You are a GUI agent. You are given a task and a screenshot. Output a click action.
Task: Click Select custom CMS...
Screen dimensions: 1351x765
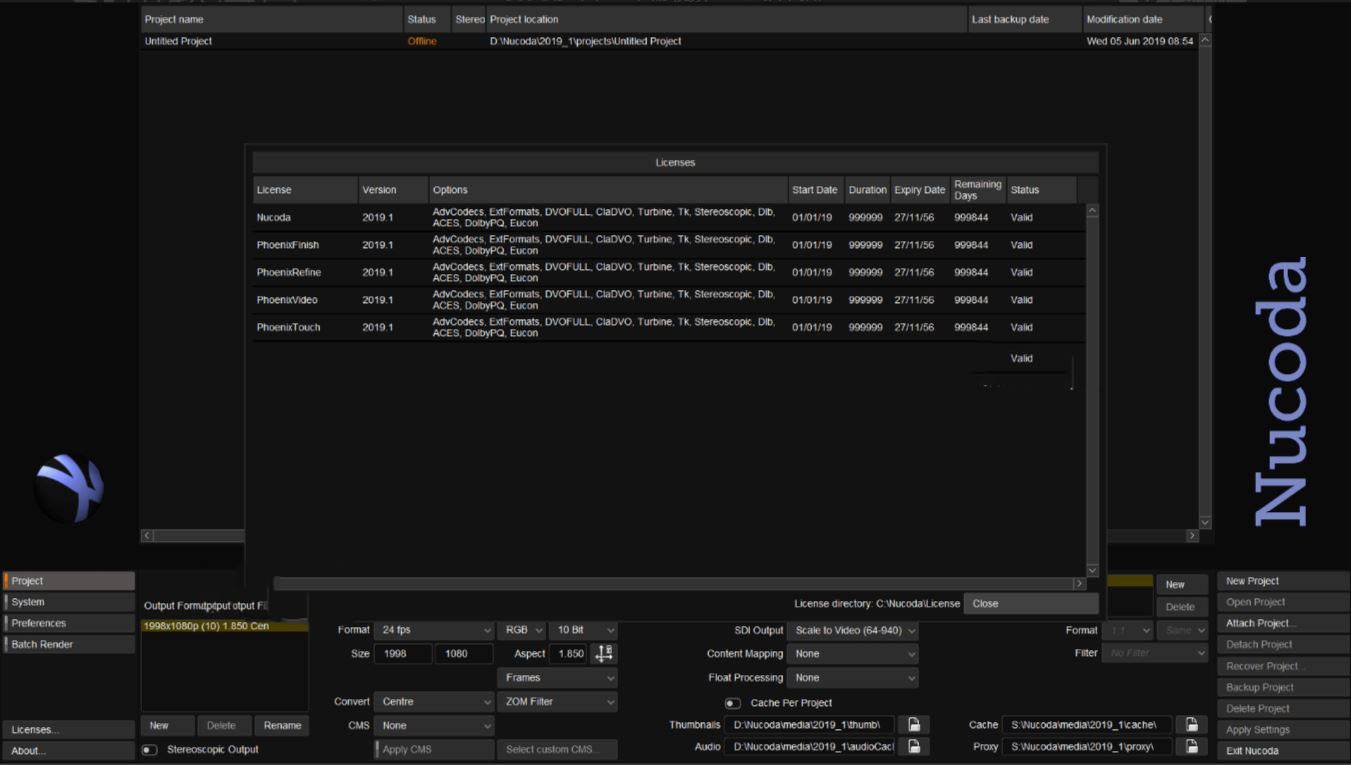click(557, 750)
